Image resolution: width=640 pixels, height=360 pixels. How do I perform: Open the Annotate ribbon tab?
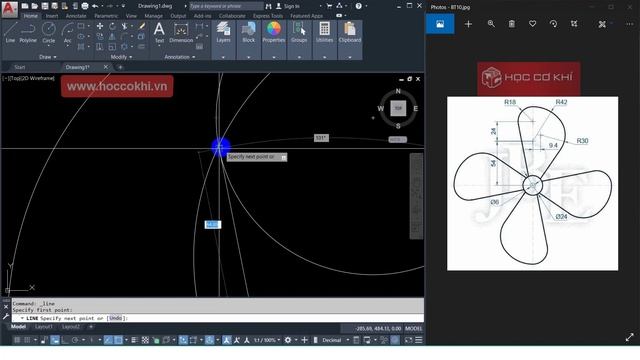pos(76,16)
